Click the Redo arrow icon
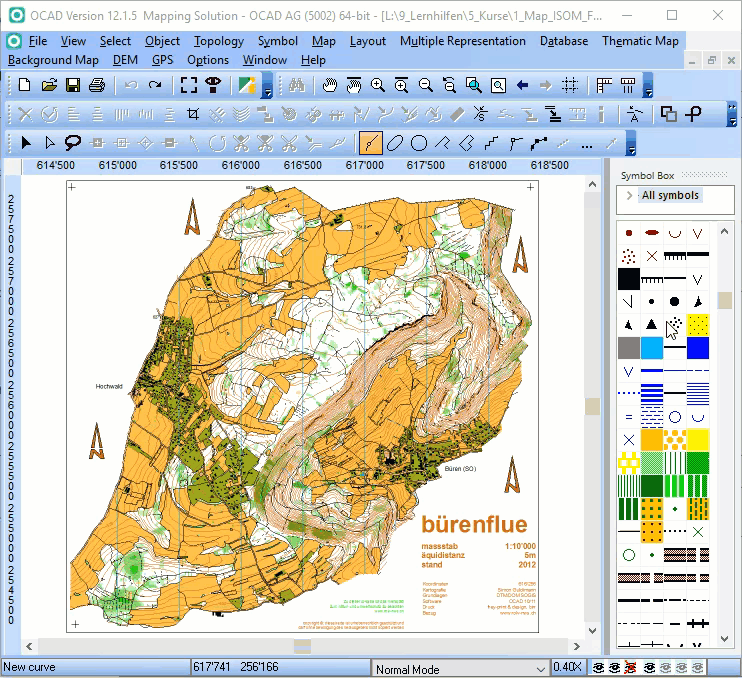 click(x=155, y=85)
